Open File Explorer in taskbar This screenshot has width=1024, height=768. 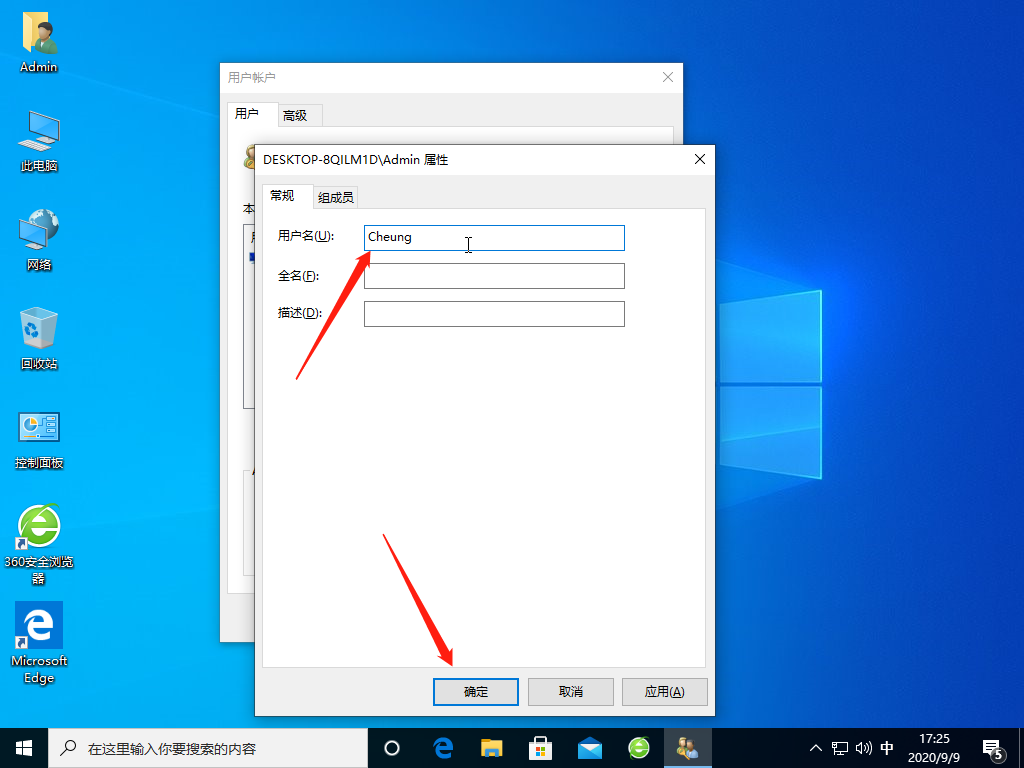pyautogui.click(x=491, y=747)
